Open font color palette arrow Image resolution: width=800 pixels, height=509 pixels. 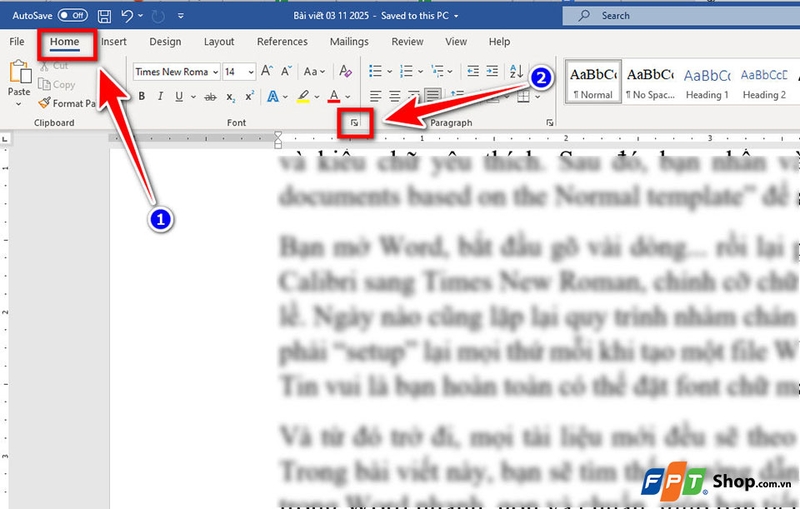[x=348, y=96]
